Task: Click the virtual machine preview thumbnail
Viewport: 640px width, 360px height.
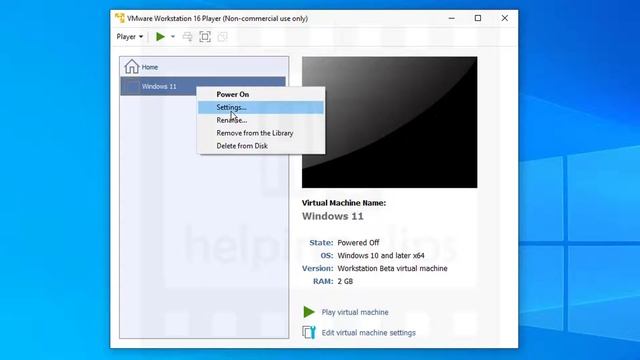Action: 389,122
